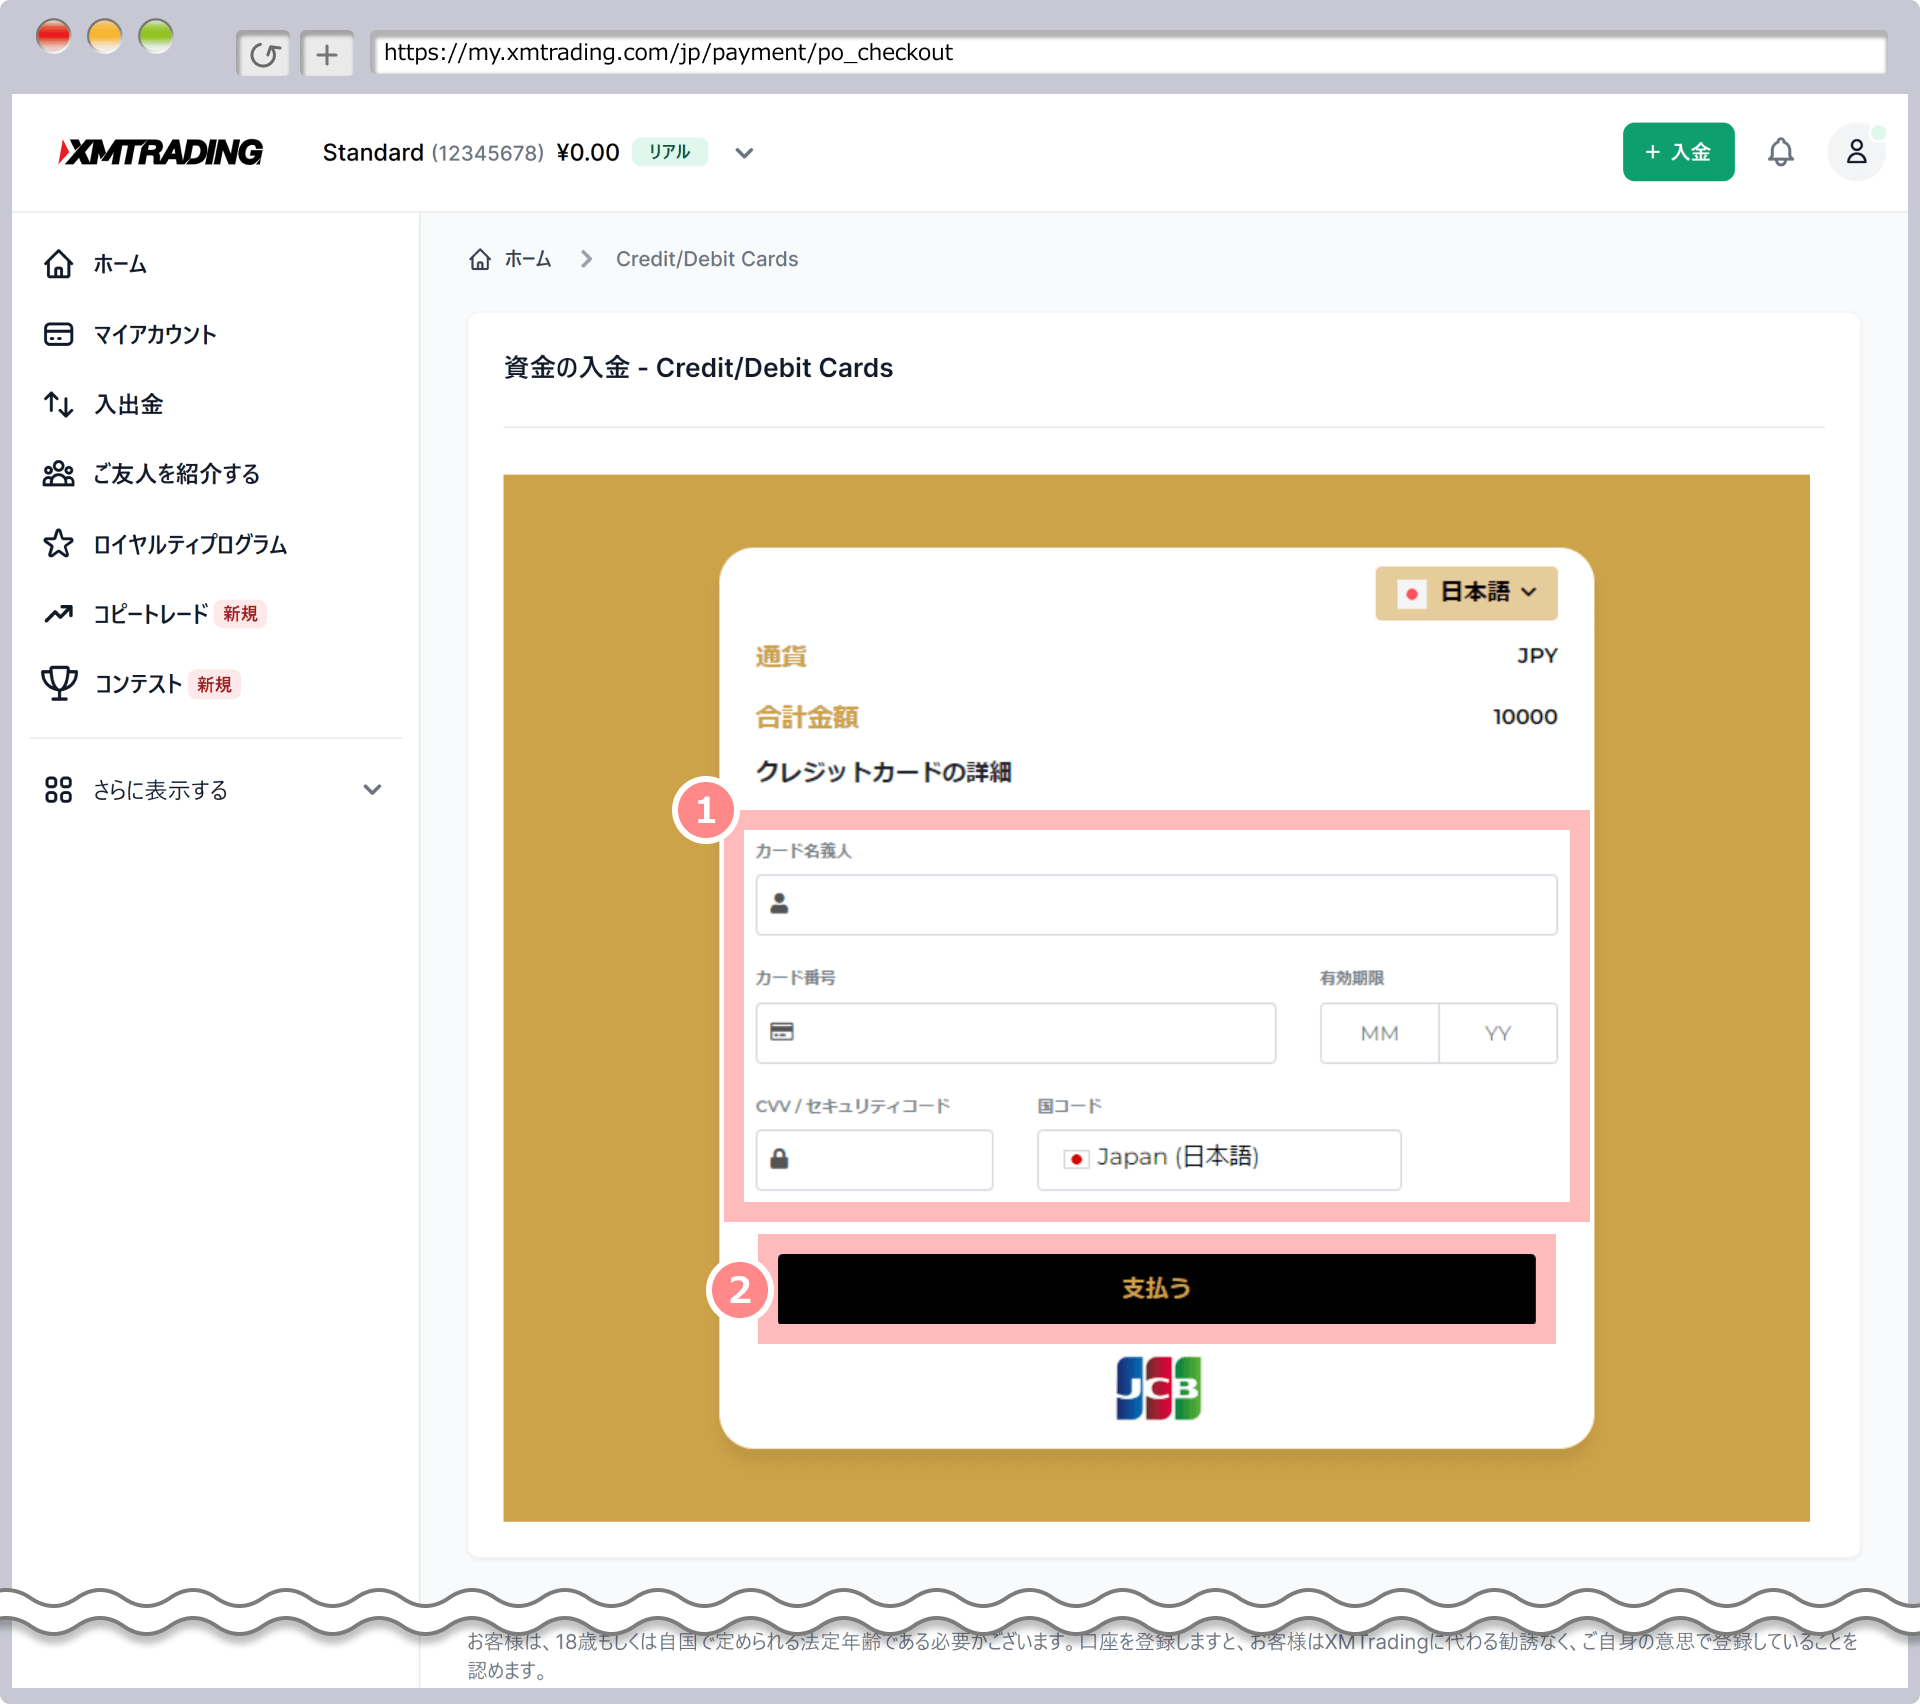Expand the account selector chevron
The width and height of the screenshot is (1920, 1704).
[744, 153]
